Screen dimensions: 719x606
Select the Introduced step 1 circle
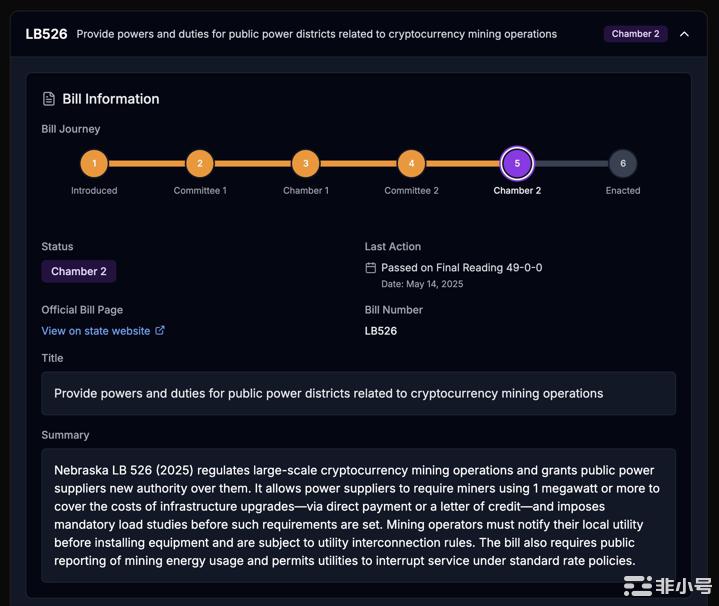coord(94,163)
